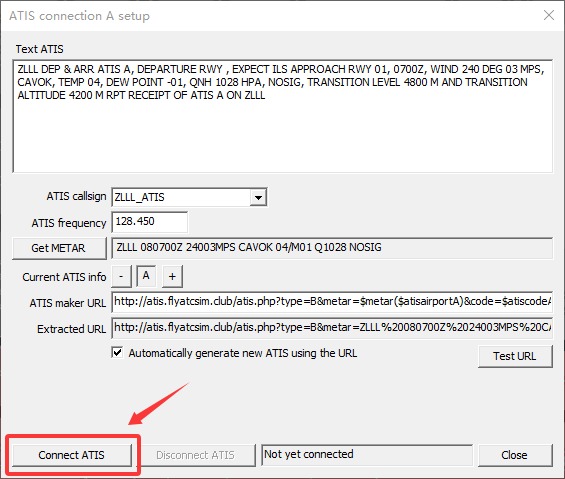Click the grayed-out Disconnect ATIS button

click(196, 455)
